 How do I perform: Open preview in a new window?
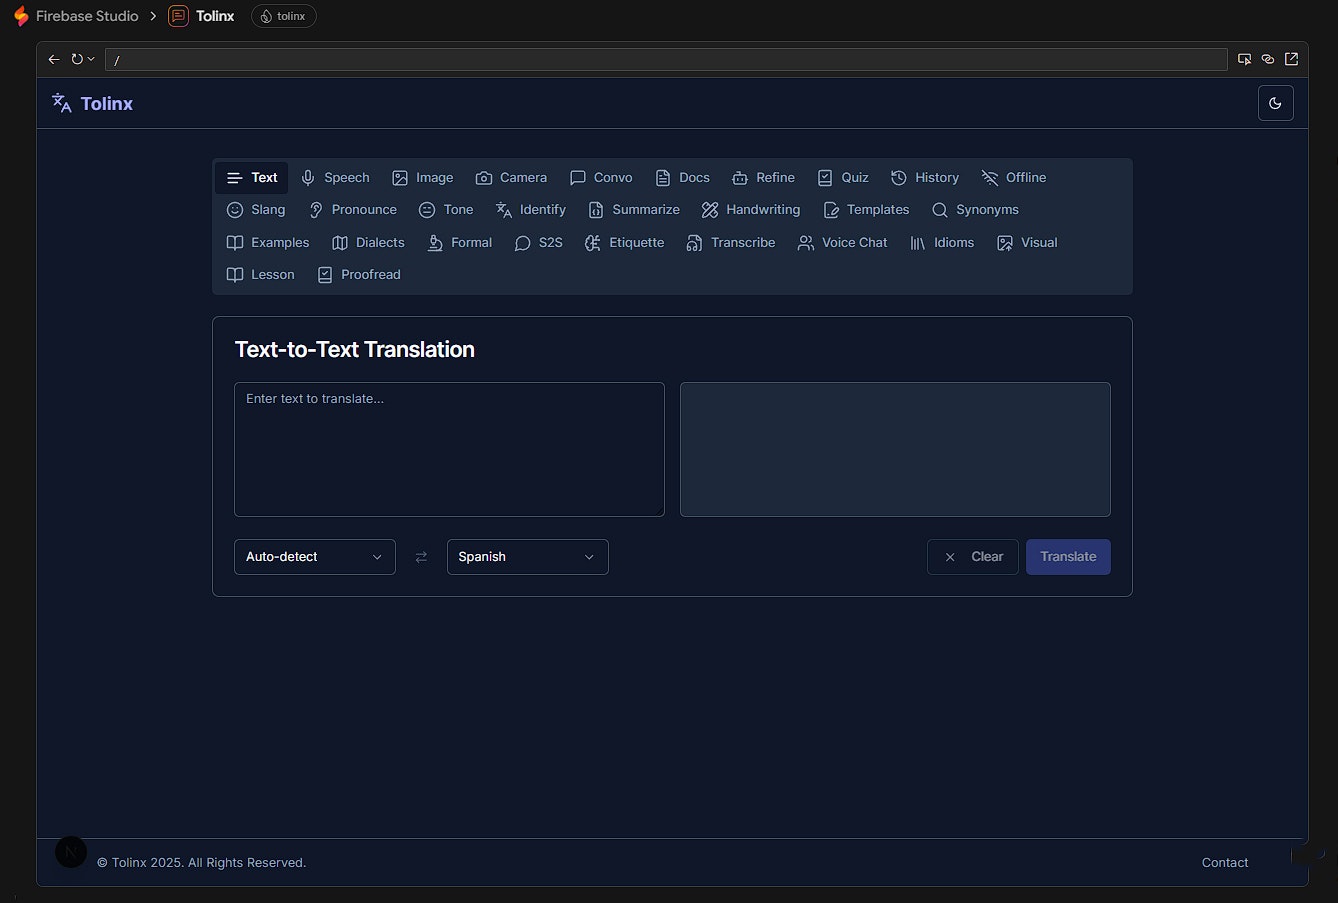point(1292,59)
